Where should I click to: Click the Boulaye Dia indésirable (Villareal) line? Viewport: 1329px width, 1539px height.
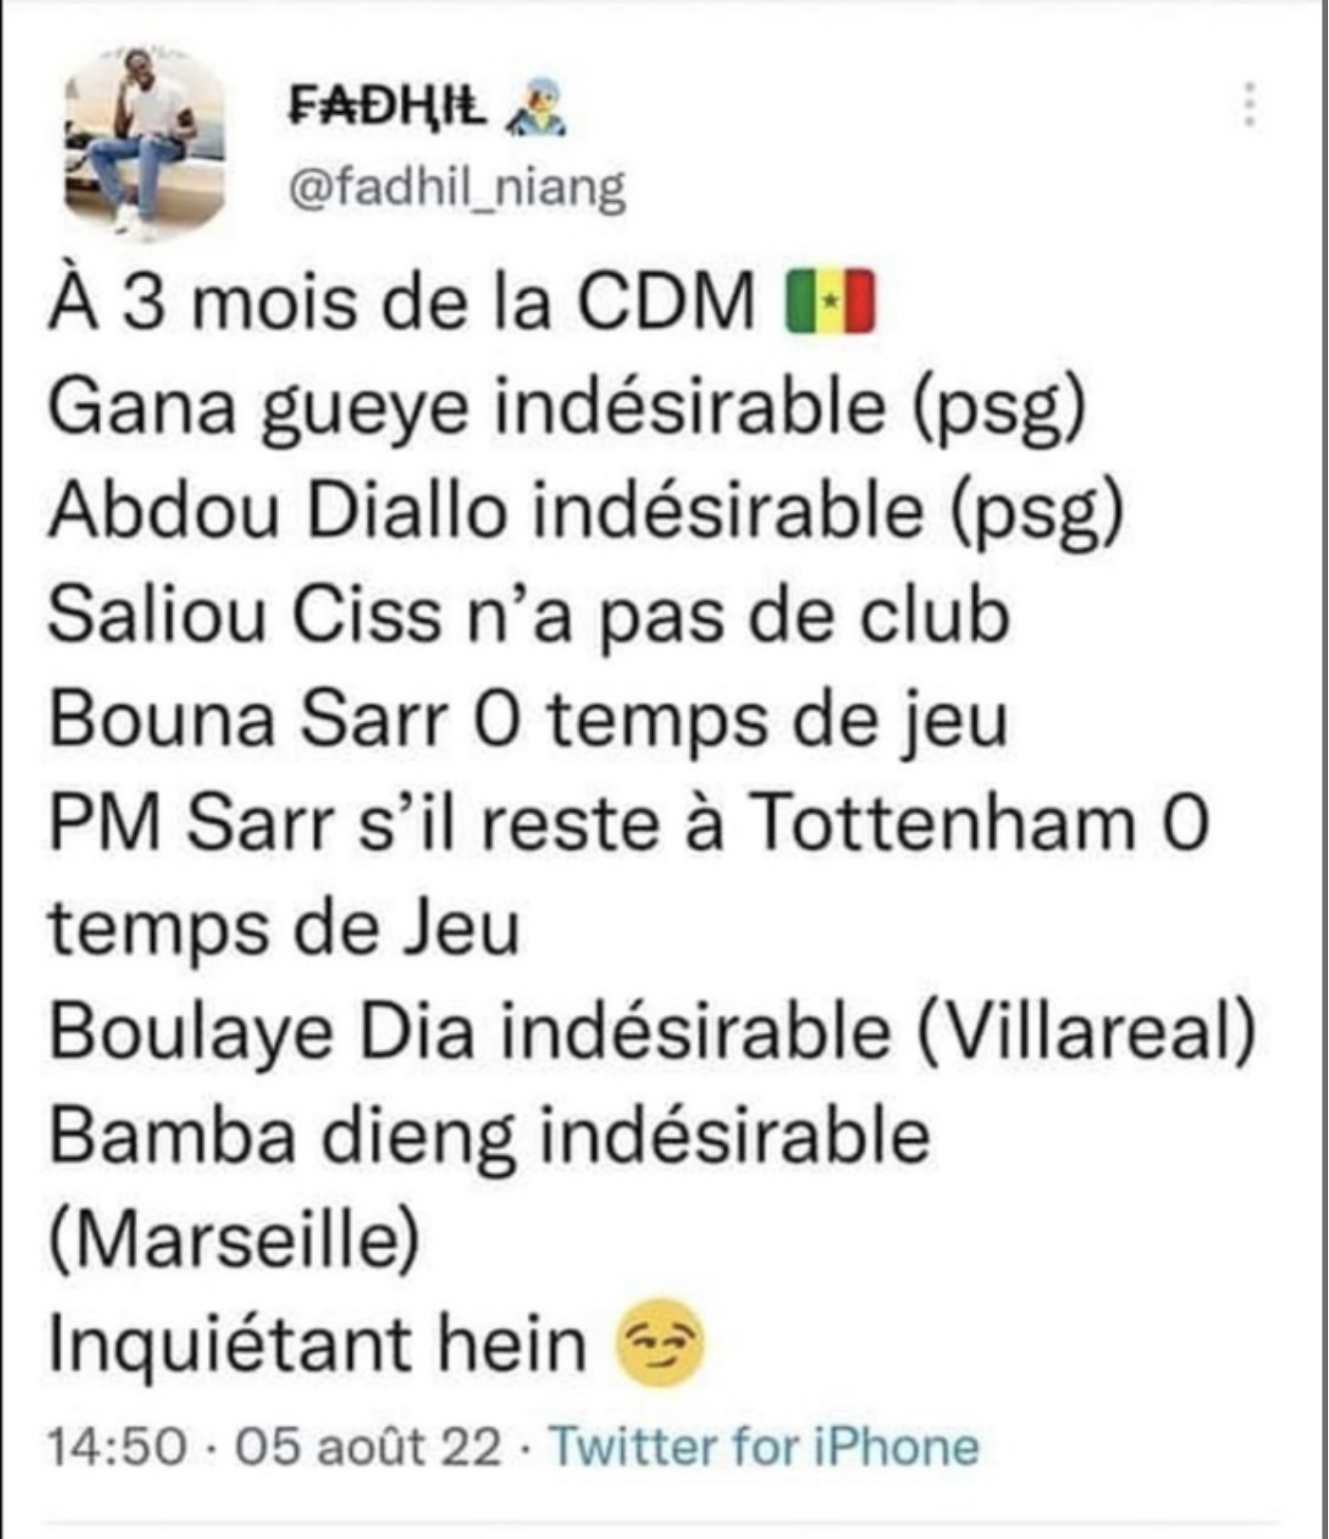pos(652,1030)
